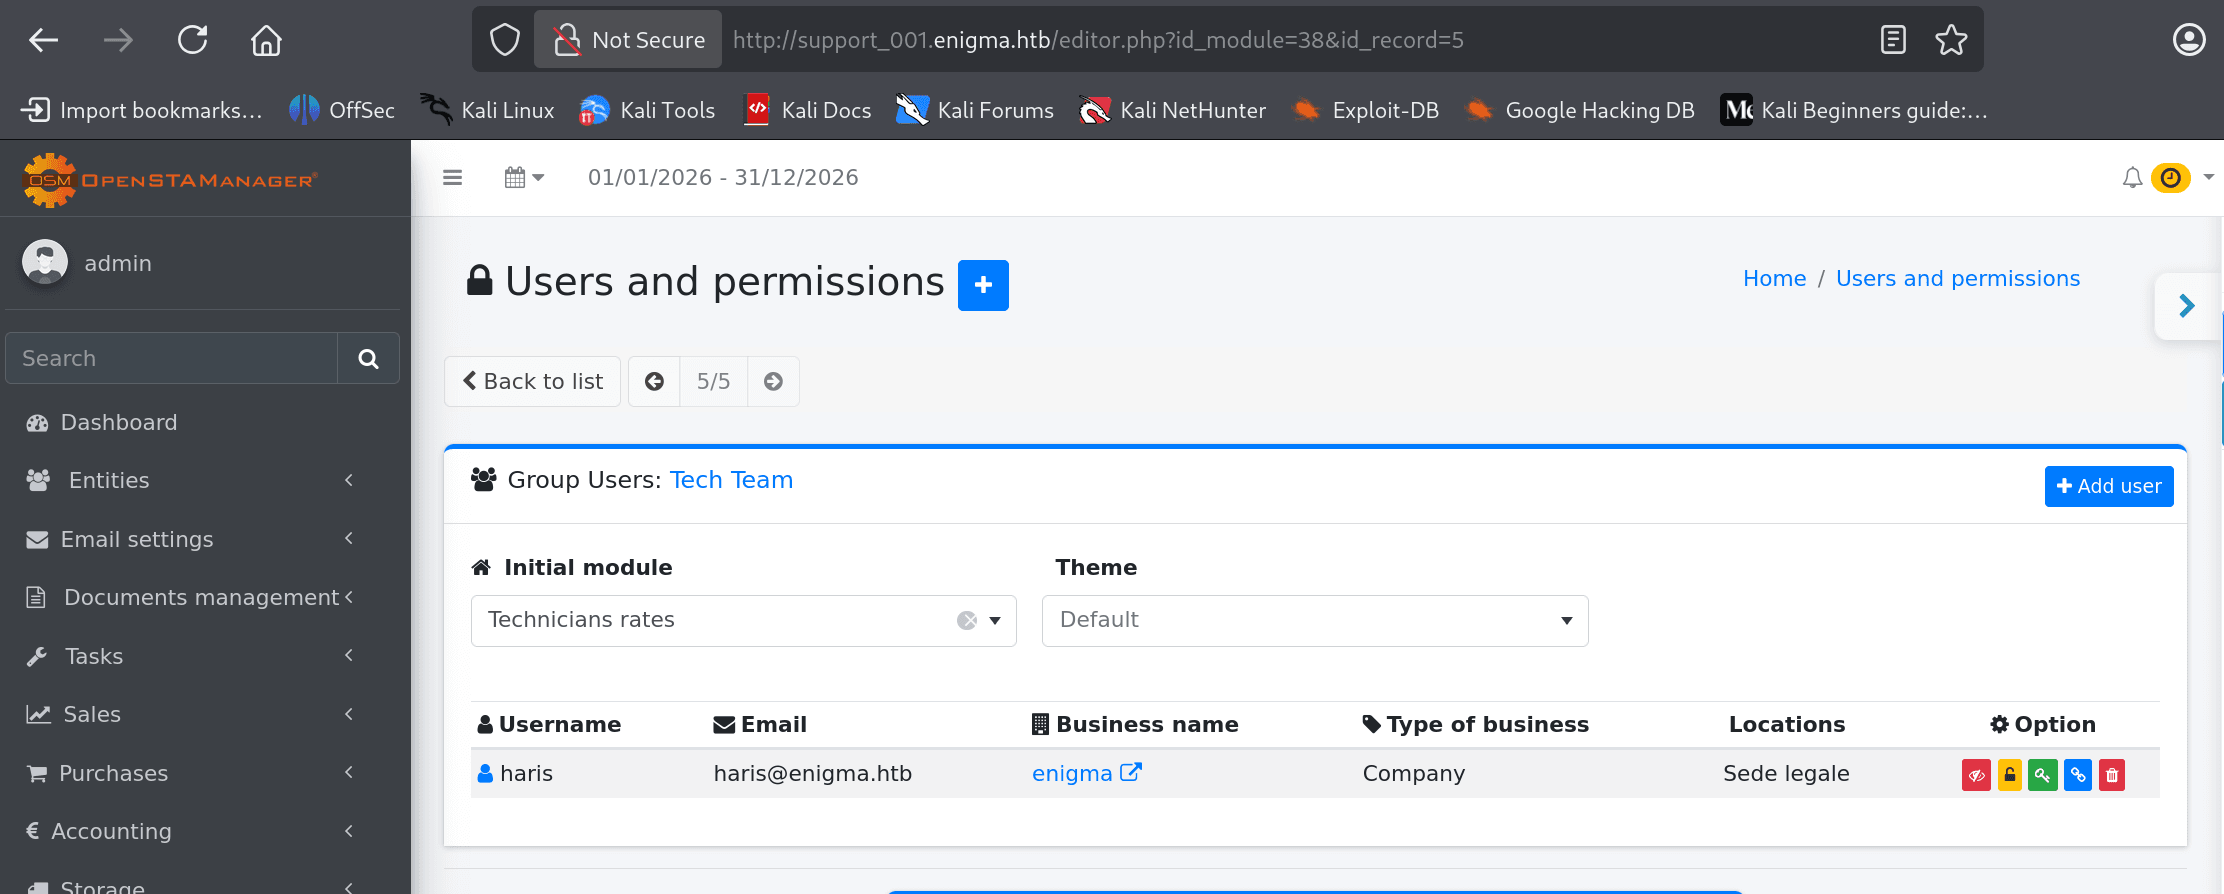Go to the previous record arrow
This screenshot has height=894, width=2224.
(x=654, y=382)
